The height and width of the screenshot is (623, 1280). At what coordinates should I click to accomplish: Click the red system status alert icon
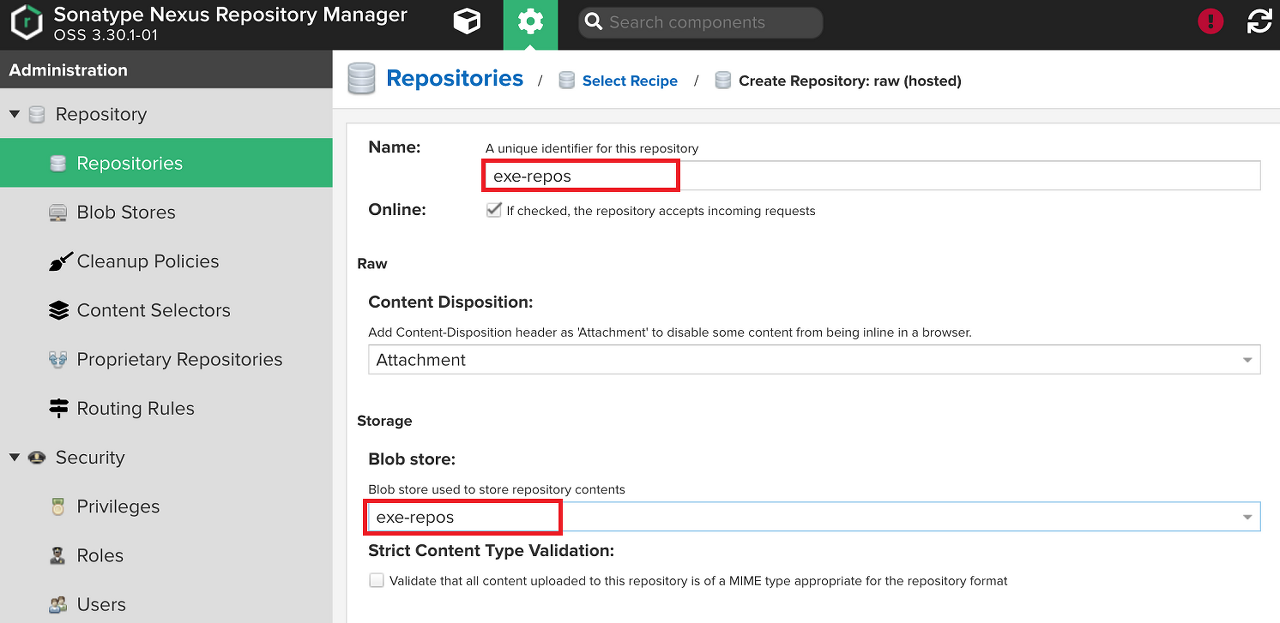[1211, 22]
